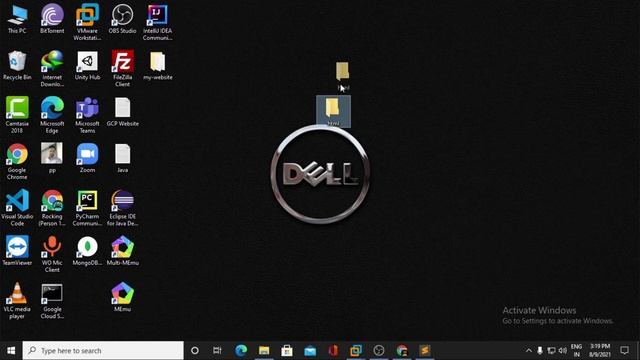Select the Multi-MEmu desktop icon
The image size is (640, 360).
coord(122,251)
